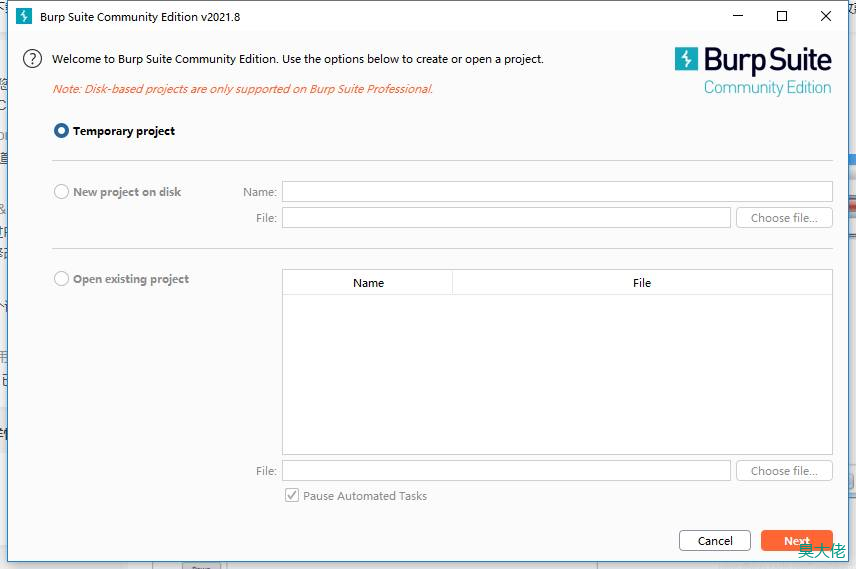Click the disk-based projects note text
The width and height of the screenshot is (856, 569).
click(243, 89)
